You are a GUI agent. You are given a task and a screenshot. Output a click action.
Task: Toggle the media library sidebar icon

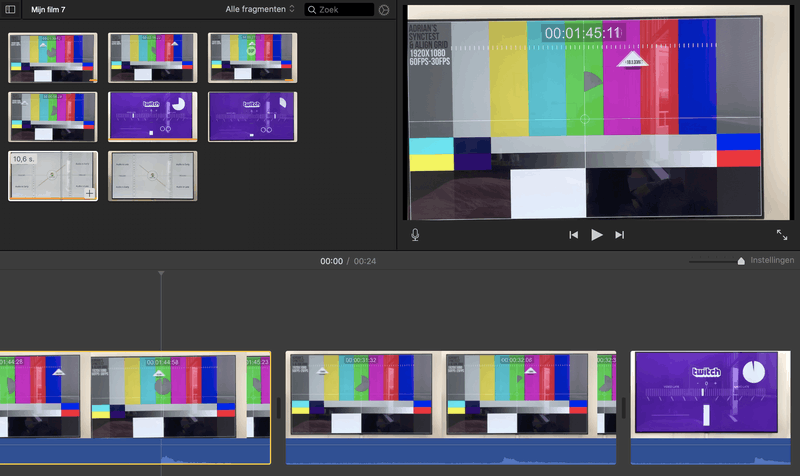(10, 9)
